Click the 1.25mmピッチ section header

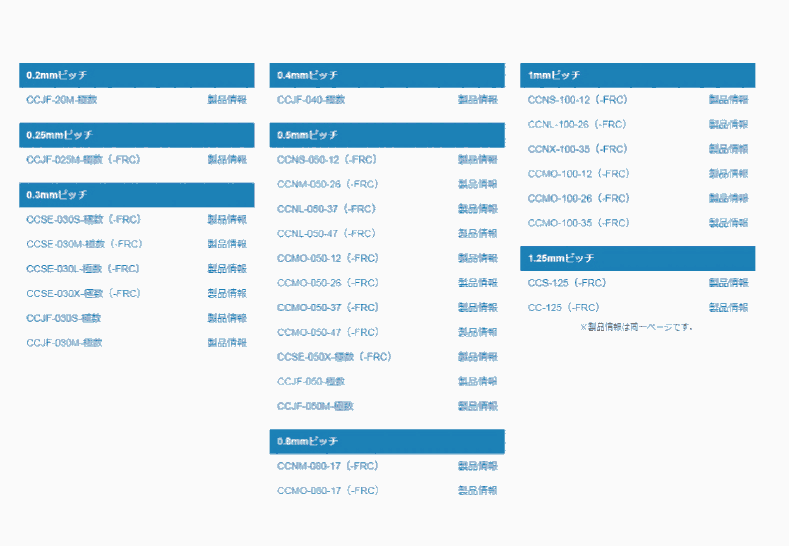point(637,259)
